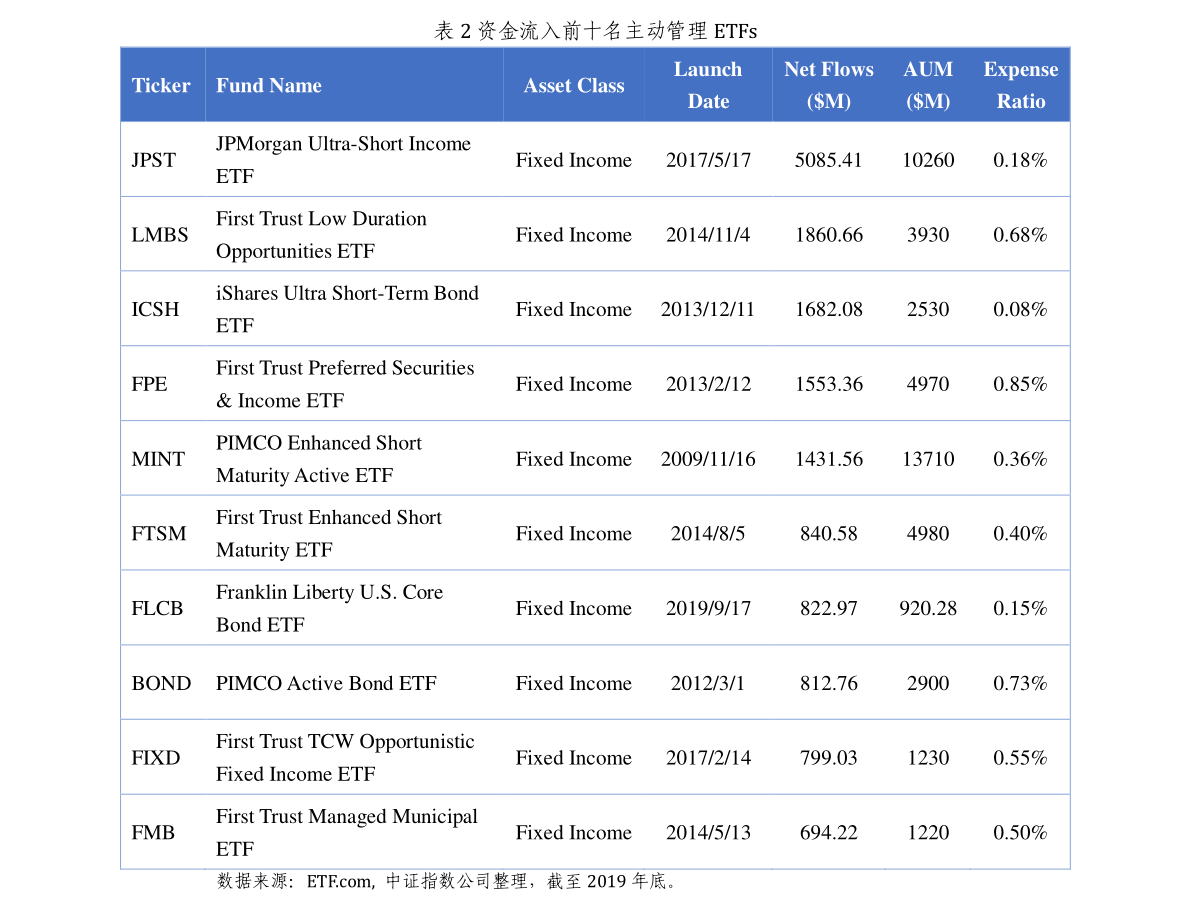Click First Trust Low Duration Opportunities ETF
This screenshot has height=911, width=1191.
[321, 234]
